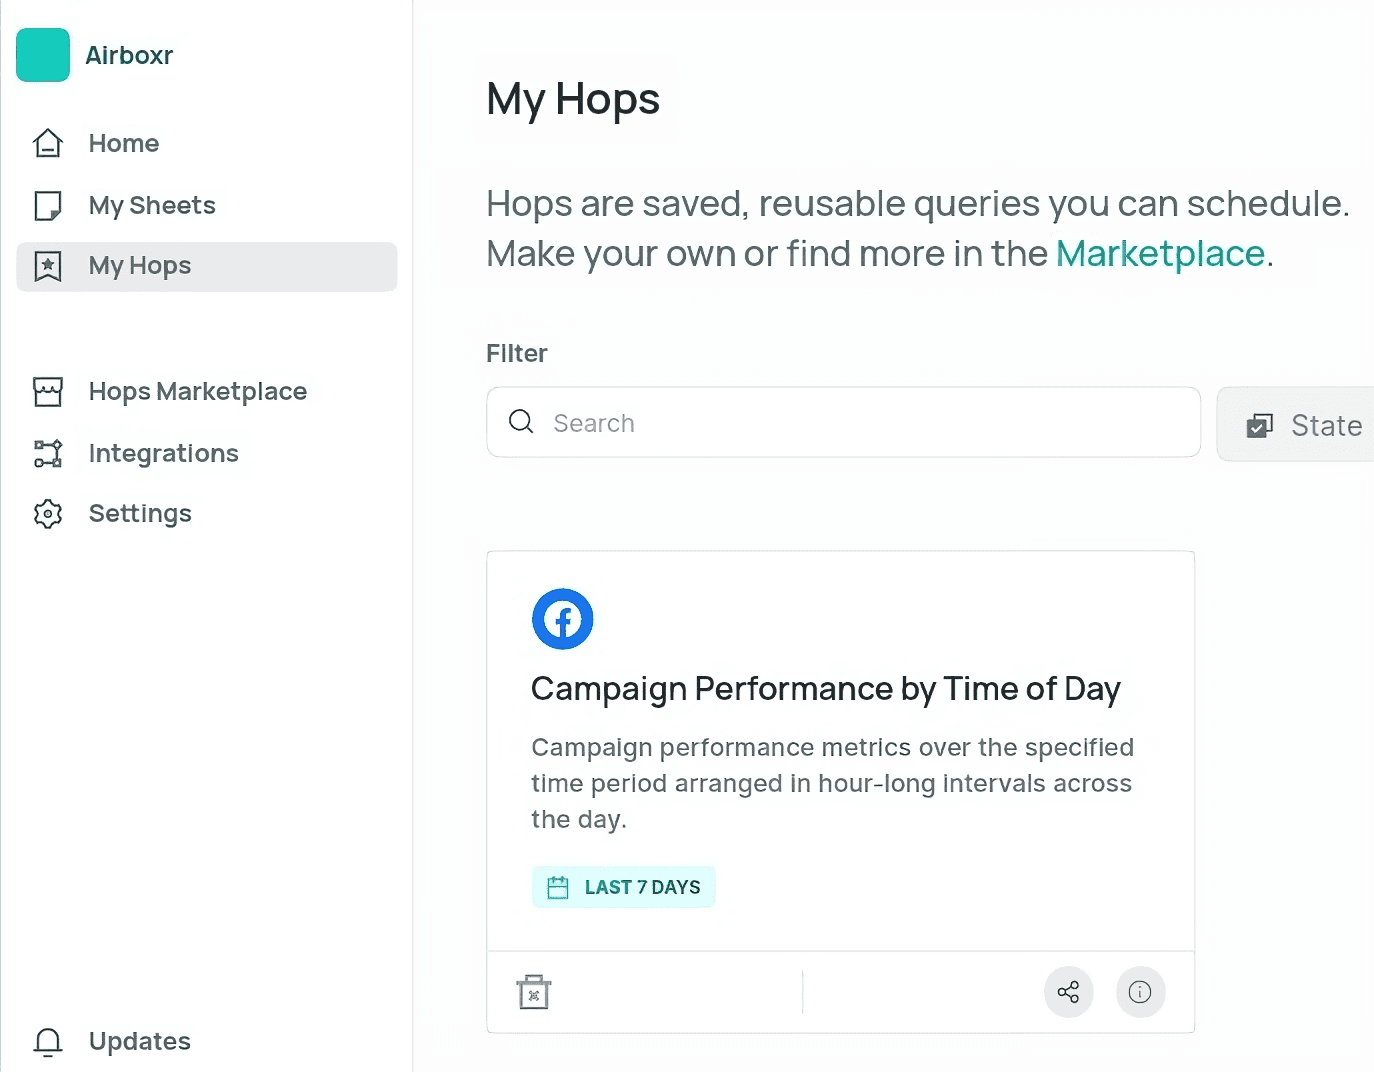
Task: Click the Updates bell icon
Action: (x=48, y=1042)
